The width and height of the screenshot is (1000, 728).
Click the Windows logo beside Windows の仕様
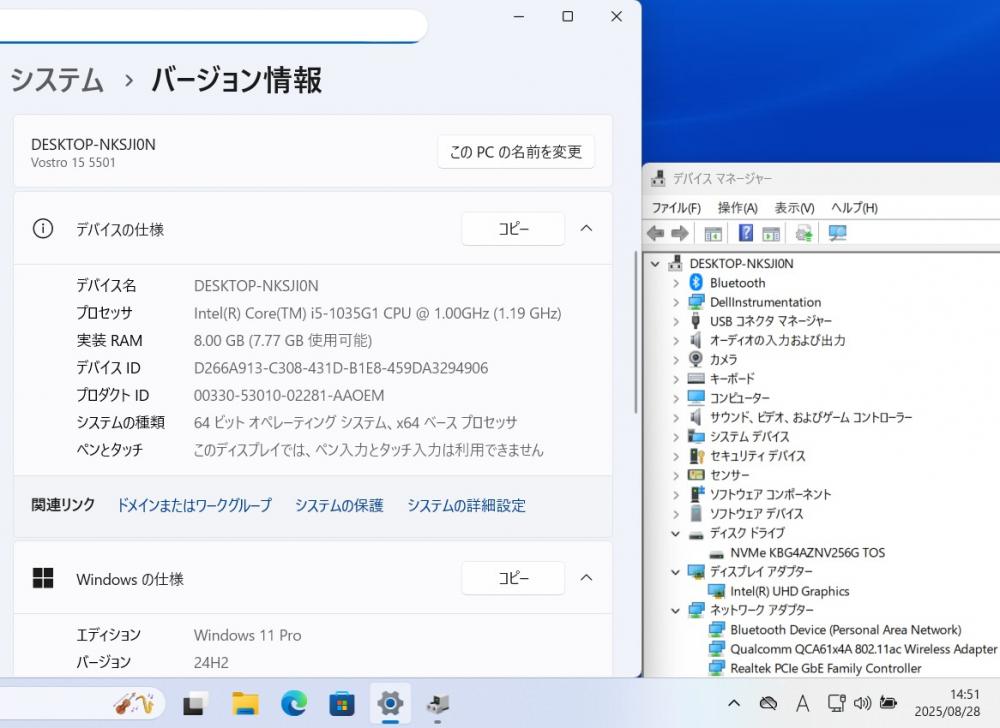[x=43, y=578]
